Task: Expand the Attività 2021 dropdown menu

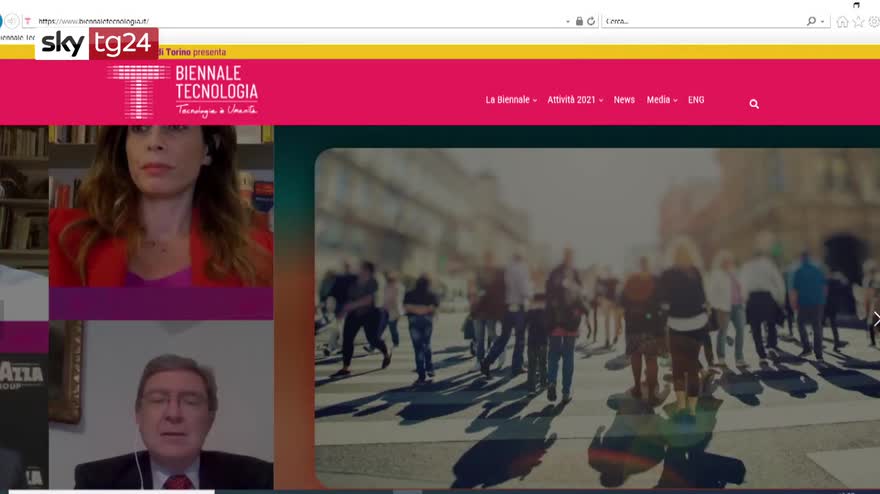Action: [575, 100]
